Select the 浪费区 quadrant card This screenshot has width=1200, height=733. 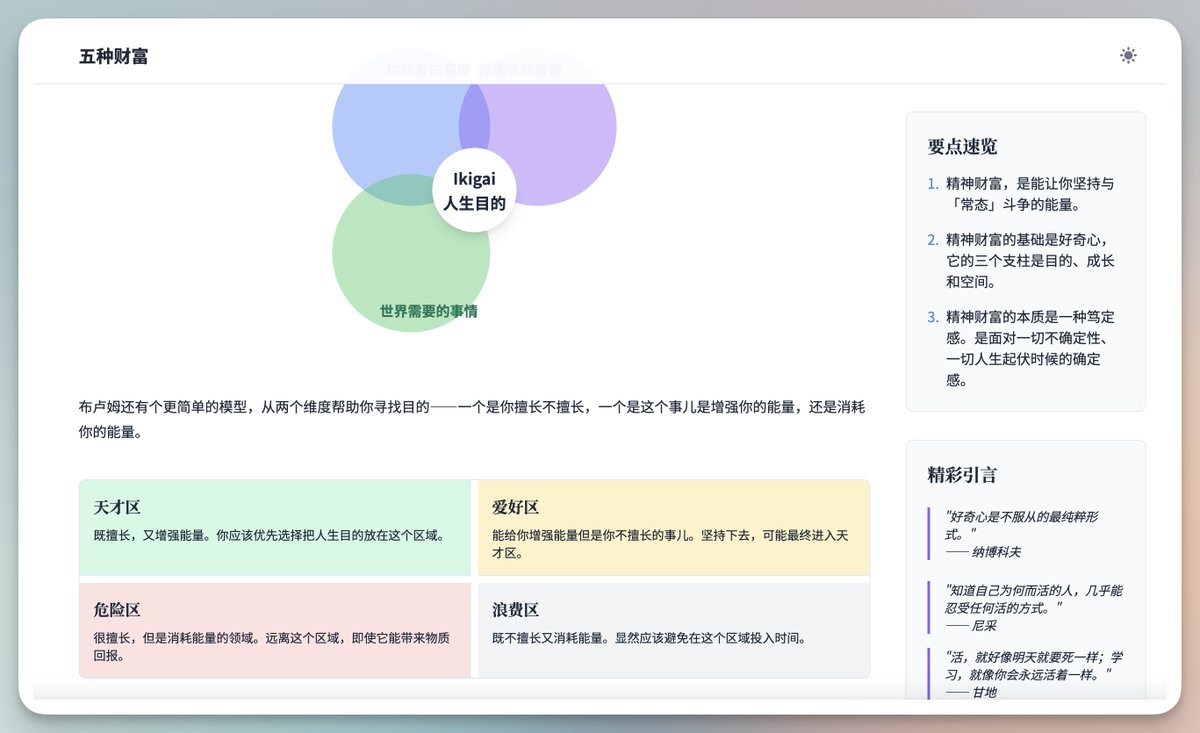click(x=674, y=630)
